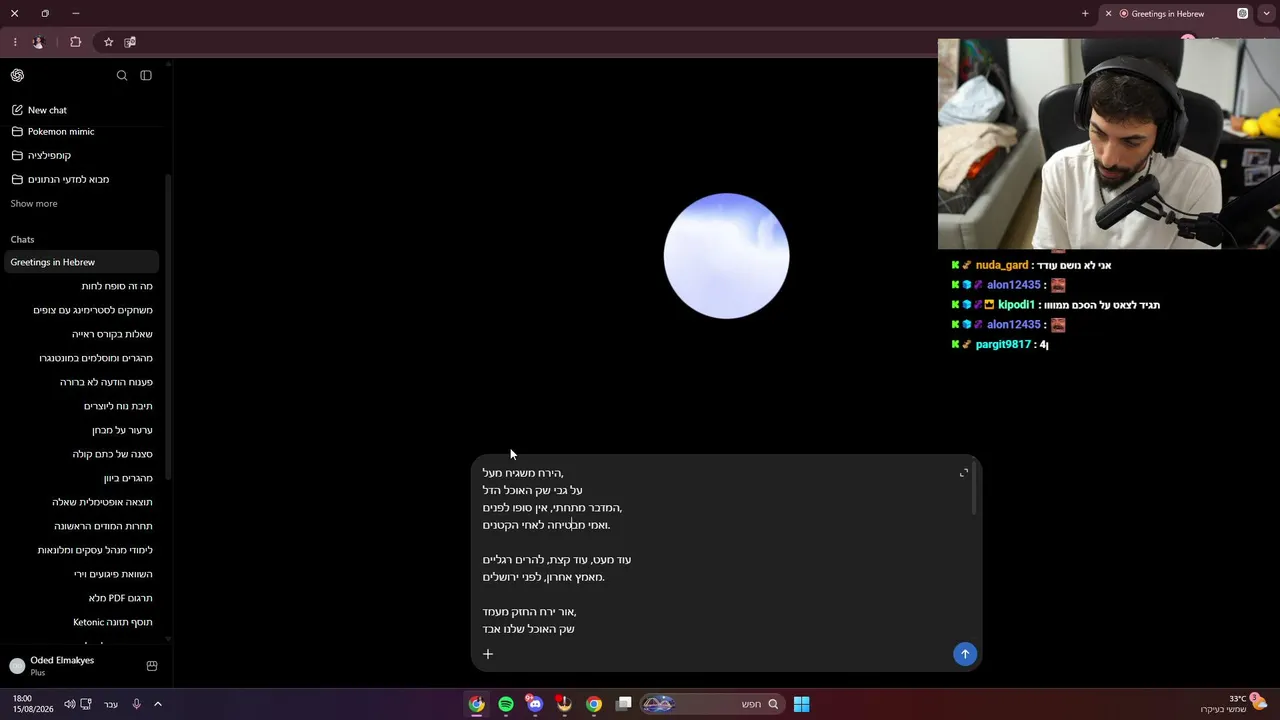Screen dimensions: 1280x720
Task: Open the chat שאלות בקורס ראייה
Action: coord(80,334)
